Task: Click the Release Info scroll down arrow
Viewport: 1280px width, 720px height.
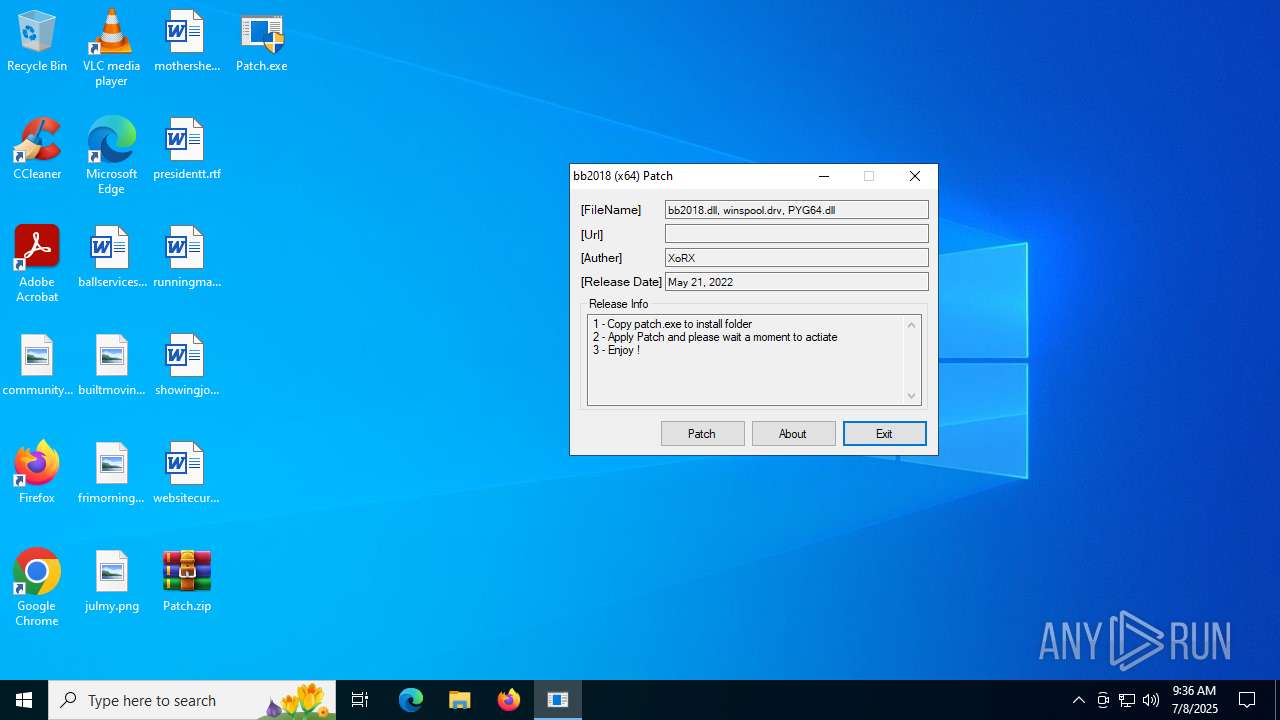Action: 911,395
